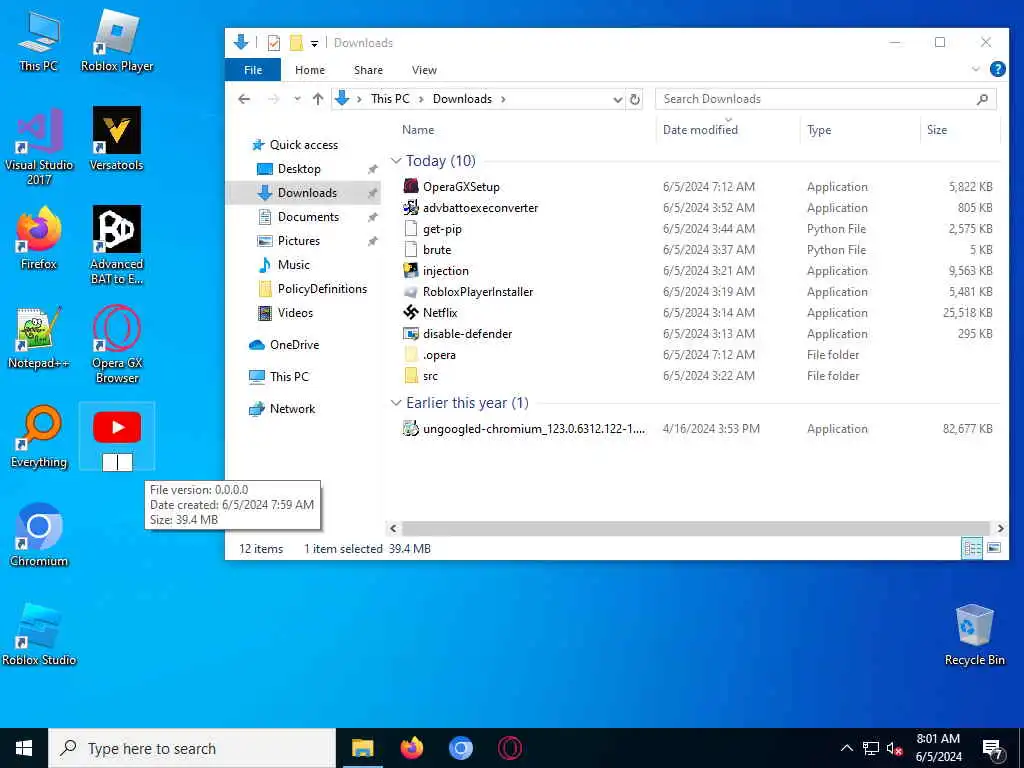Go back with the back arrow
Image resolution: width=1024 pixels, height=768 pixels.
click(244, 99)
